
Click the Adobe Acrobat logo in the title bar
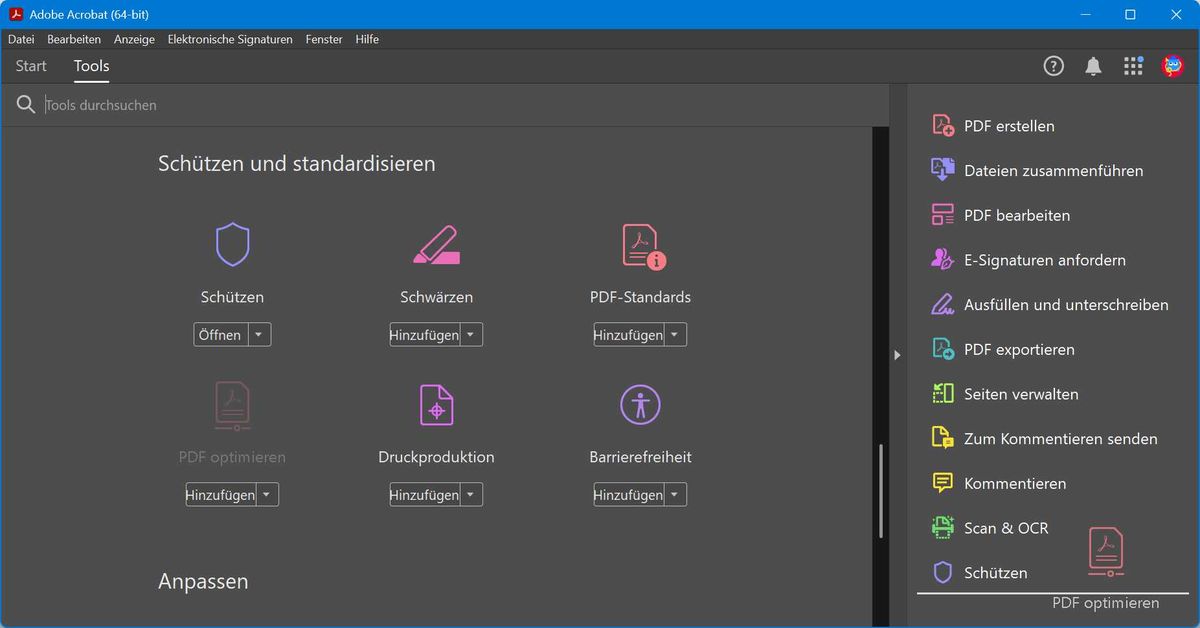[x=16, y=14]
